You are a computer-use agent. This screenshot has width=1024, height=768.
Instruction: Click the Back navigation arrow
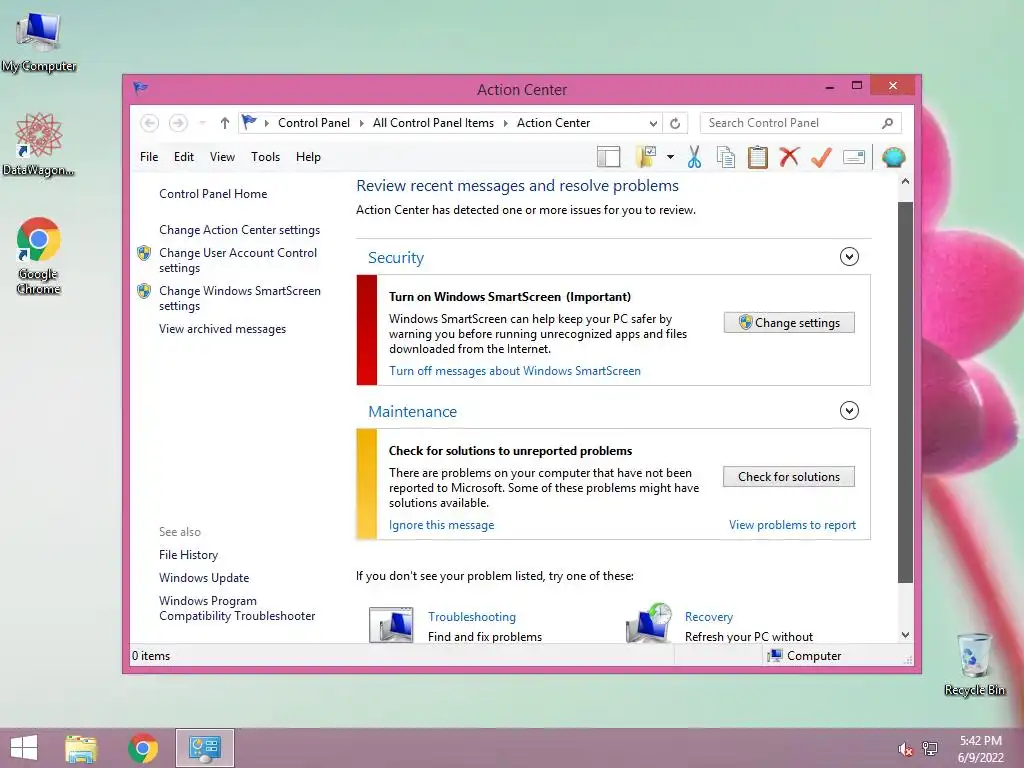coord(150,123)
